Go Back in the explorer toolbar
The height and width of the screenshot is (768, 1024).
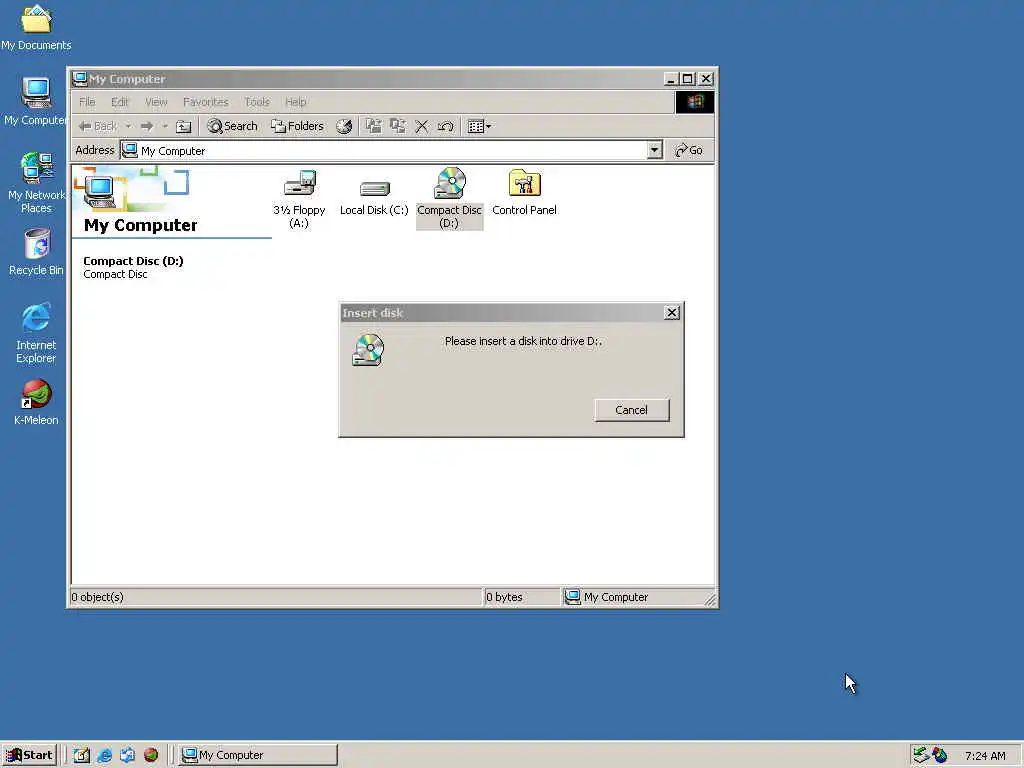[x=97, y=126]
